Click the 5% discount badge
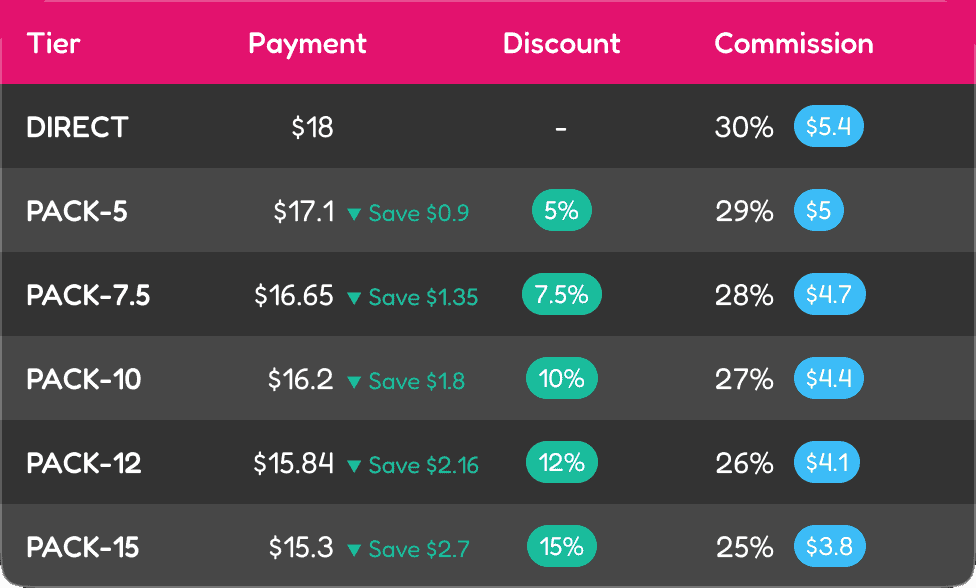 pyautogui.click(x=561, y=210)
